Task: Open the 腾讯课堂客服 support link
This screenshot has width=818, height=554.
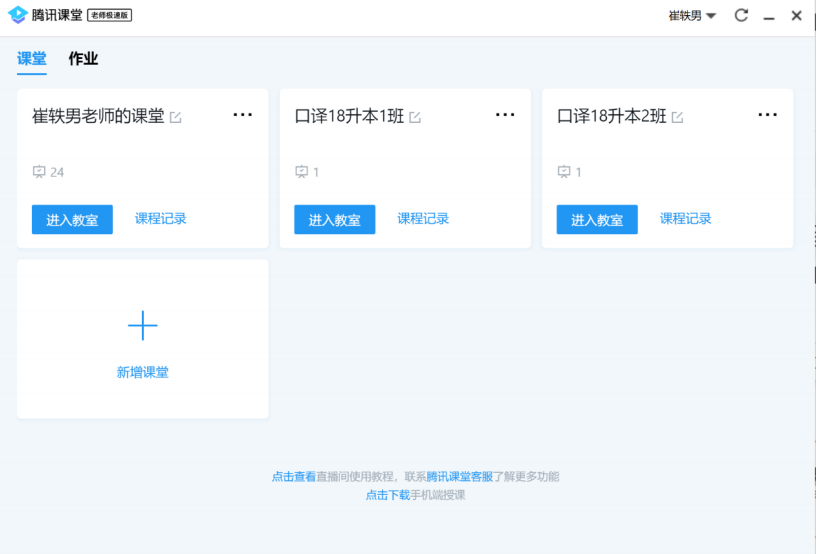Action: tap(459, 477)
